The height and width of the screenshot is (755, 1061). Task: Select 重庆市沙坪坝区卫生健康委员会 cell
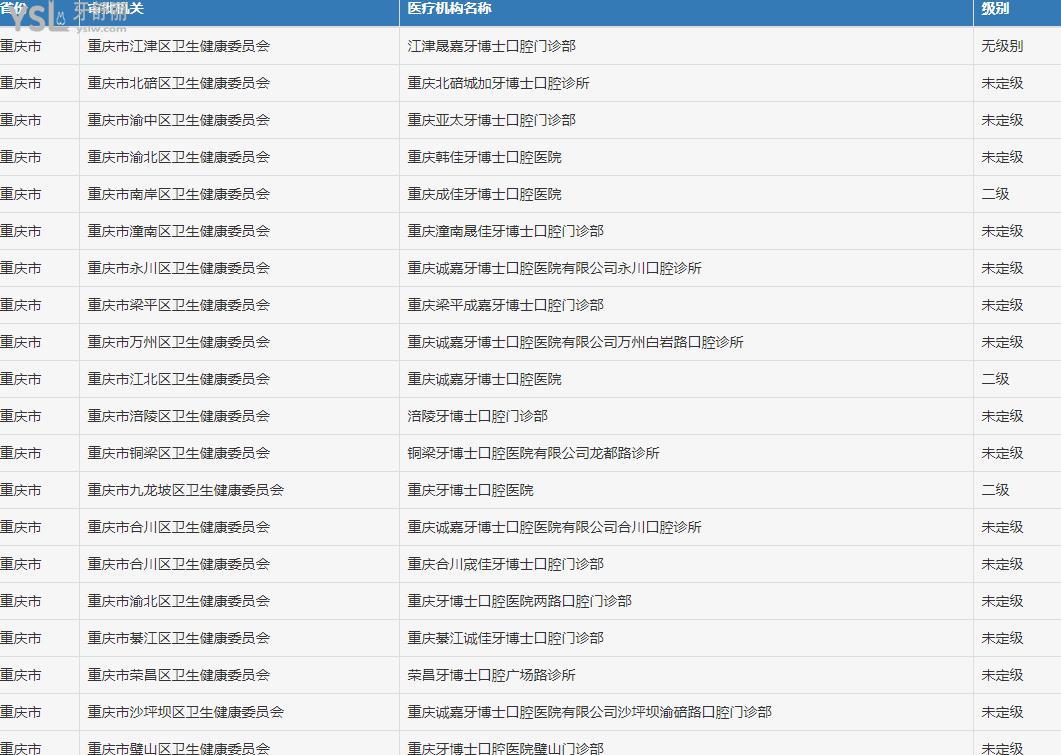(x=185, y=712)
